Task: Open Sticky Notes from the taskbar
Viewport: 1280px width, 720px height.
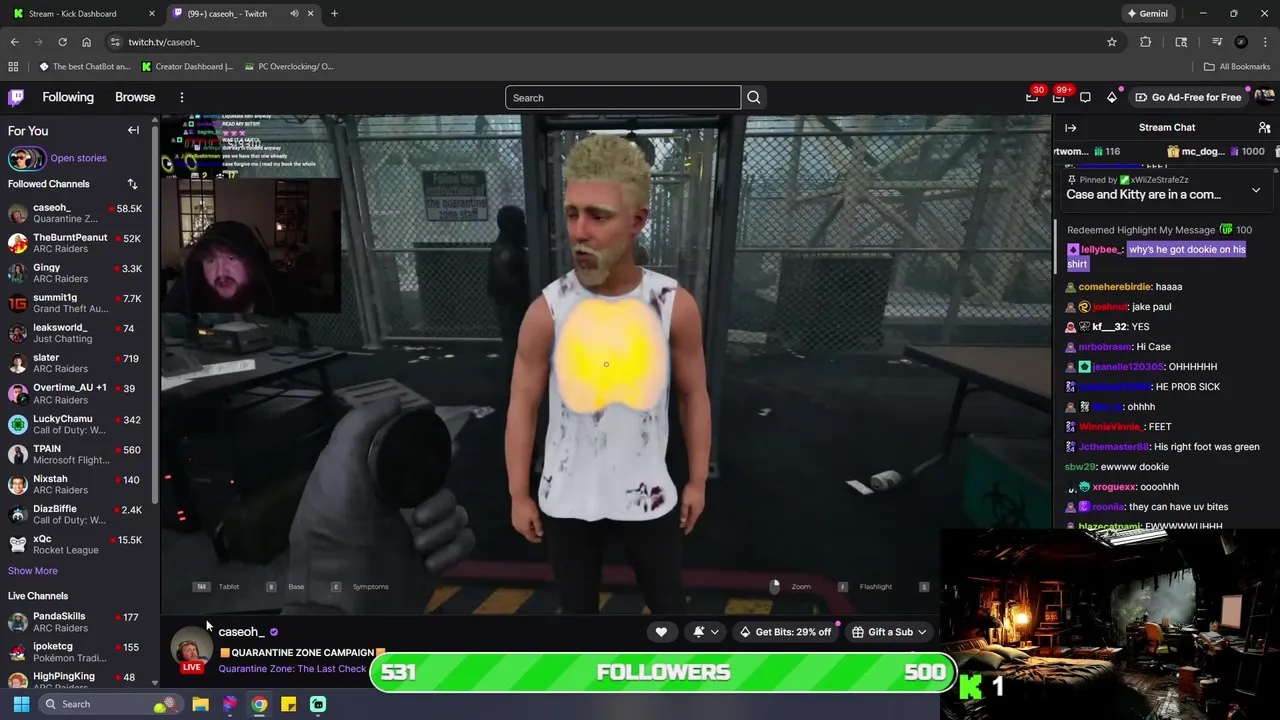Action: [x=288, y=704]
